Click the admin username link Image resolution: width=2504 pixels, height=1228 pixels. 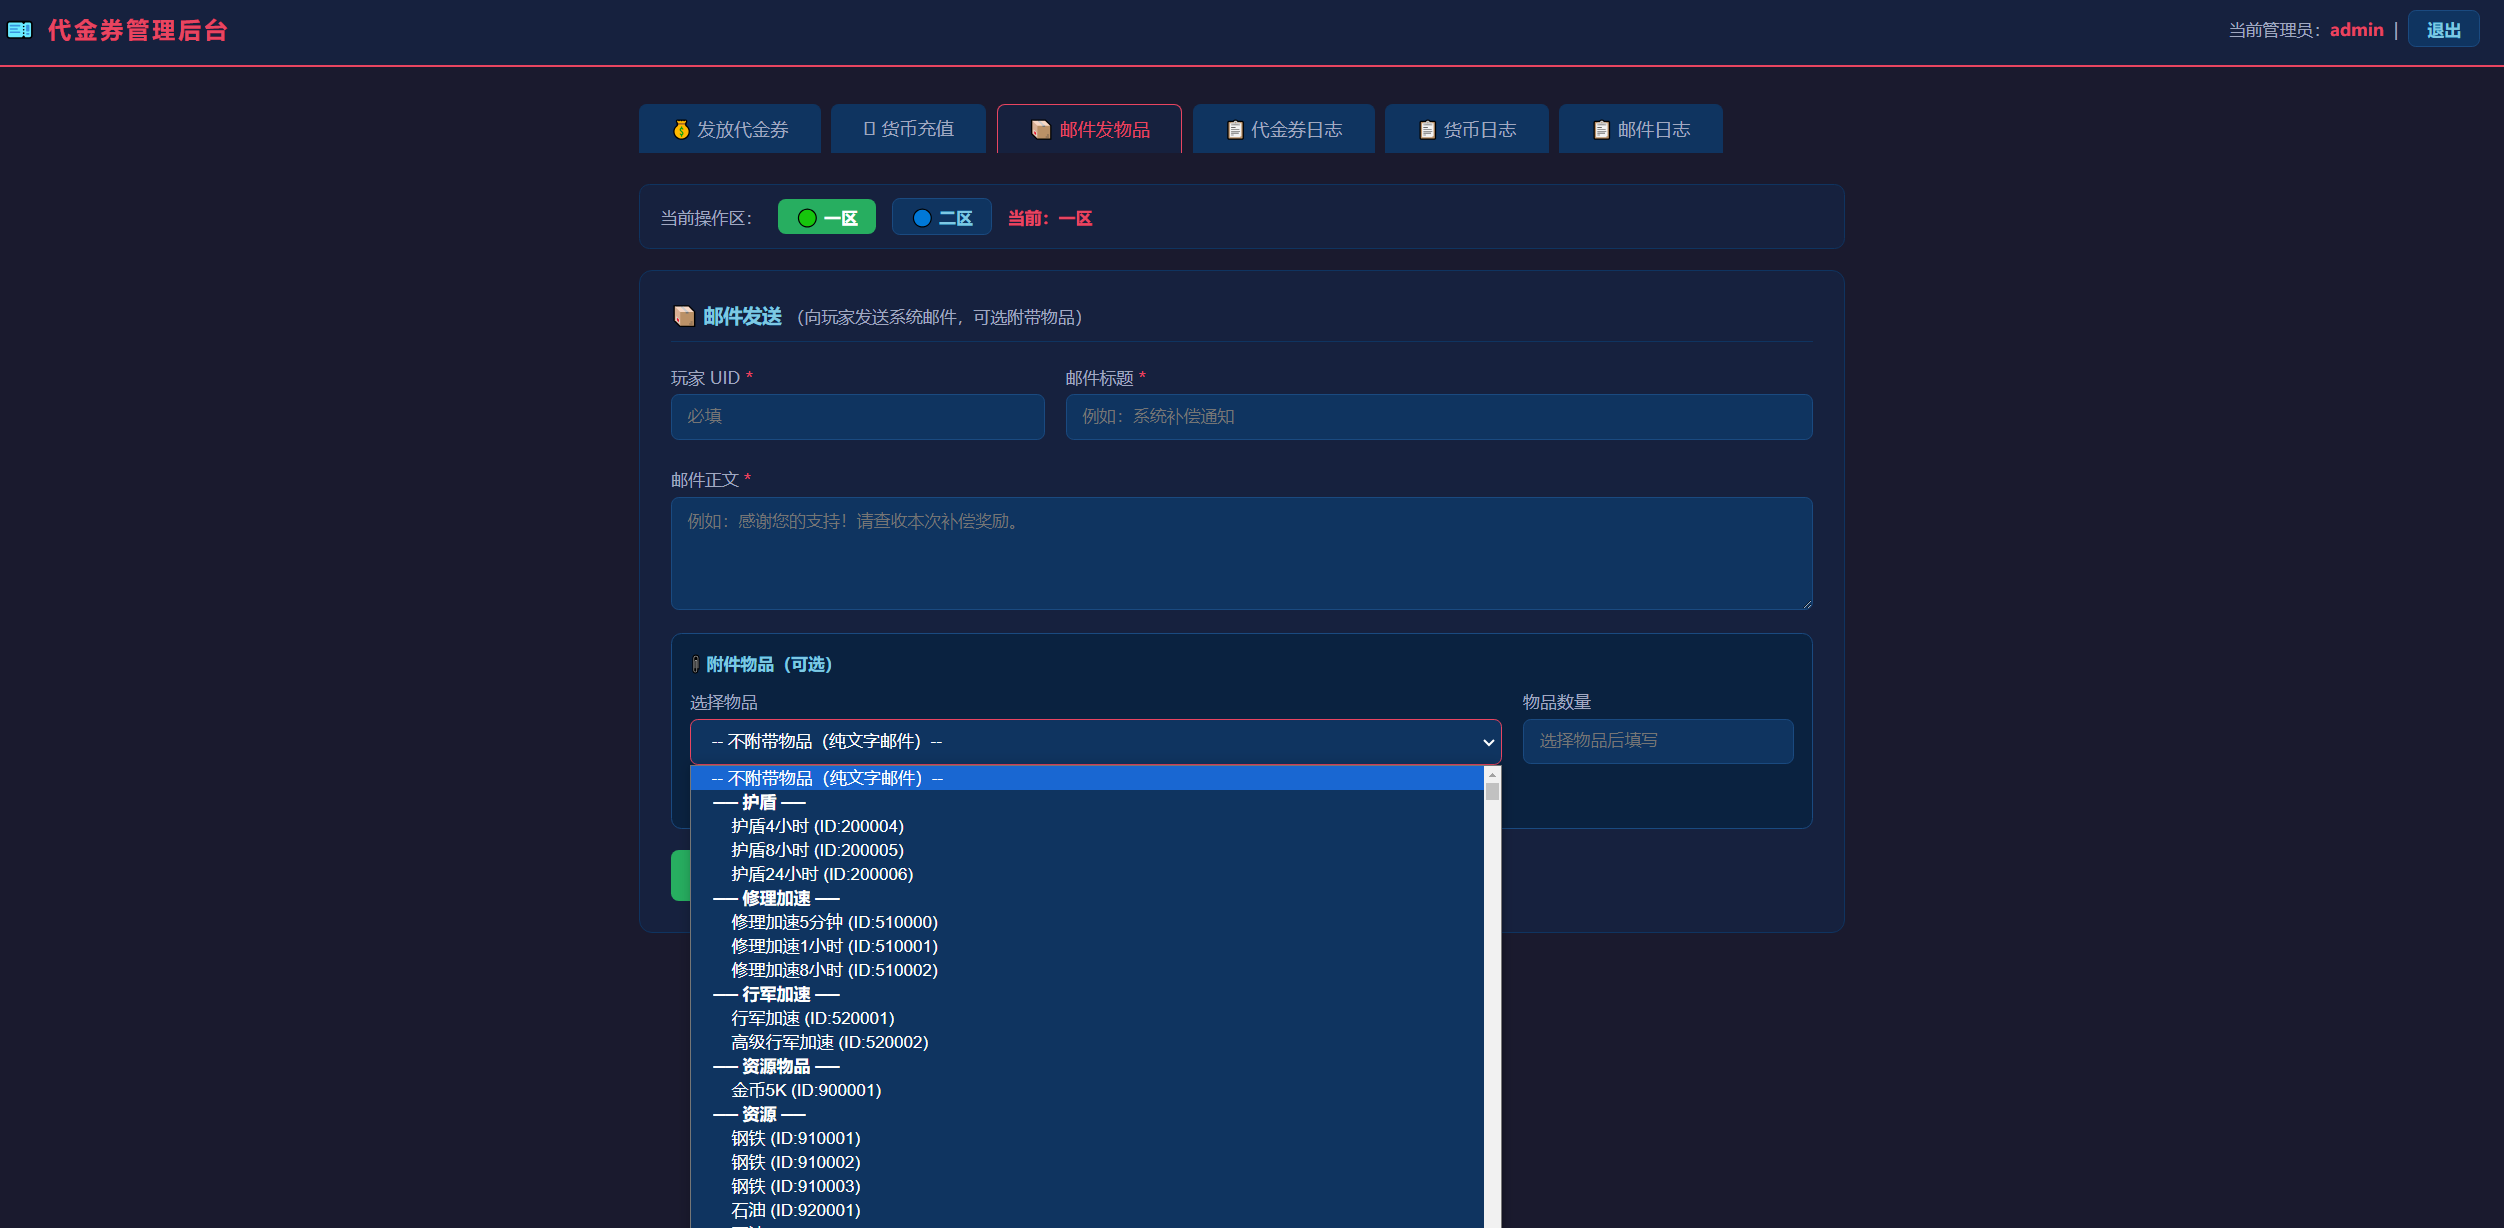[2356, 30]
